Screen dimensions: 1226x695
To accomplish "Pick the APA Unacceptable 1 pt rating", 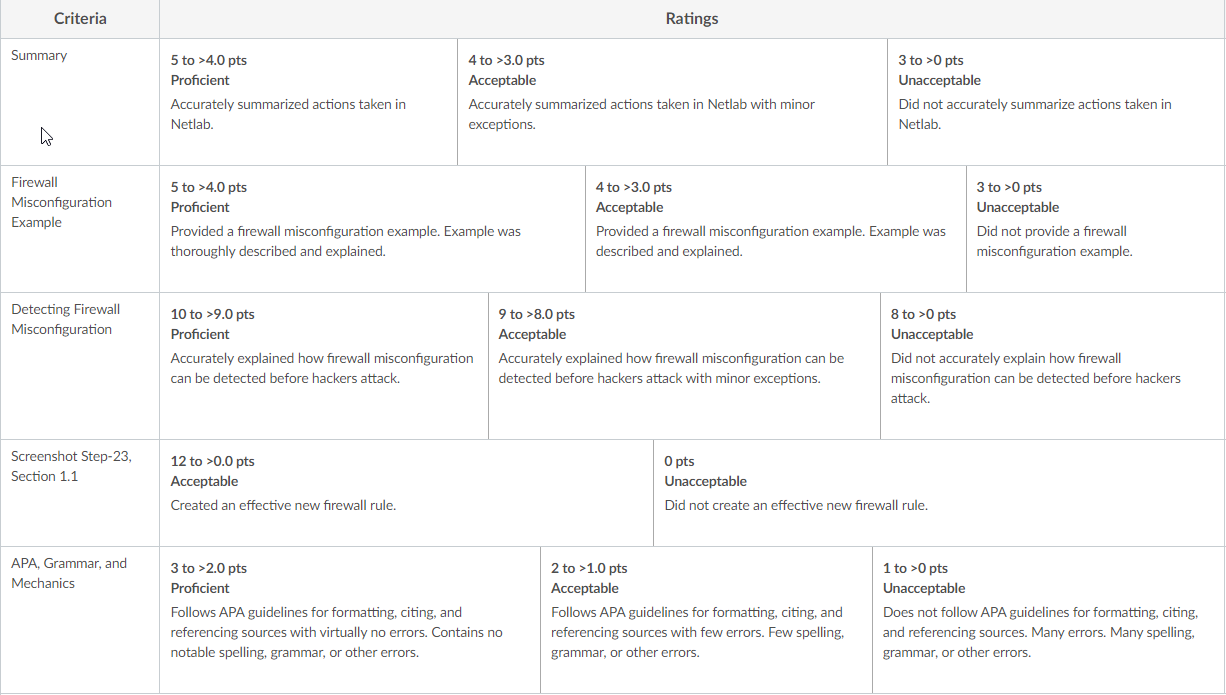I will (x=1049, y=620).
